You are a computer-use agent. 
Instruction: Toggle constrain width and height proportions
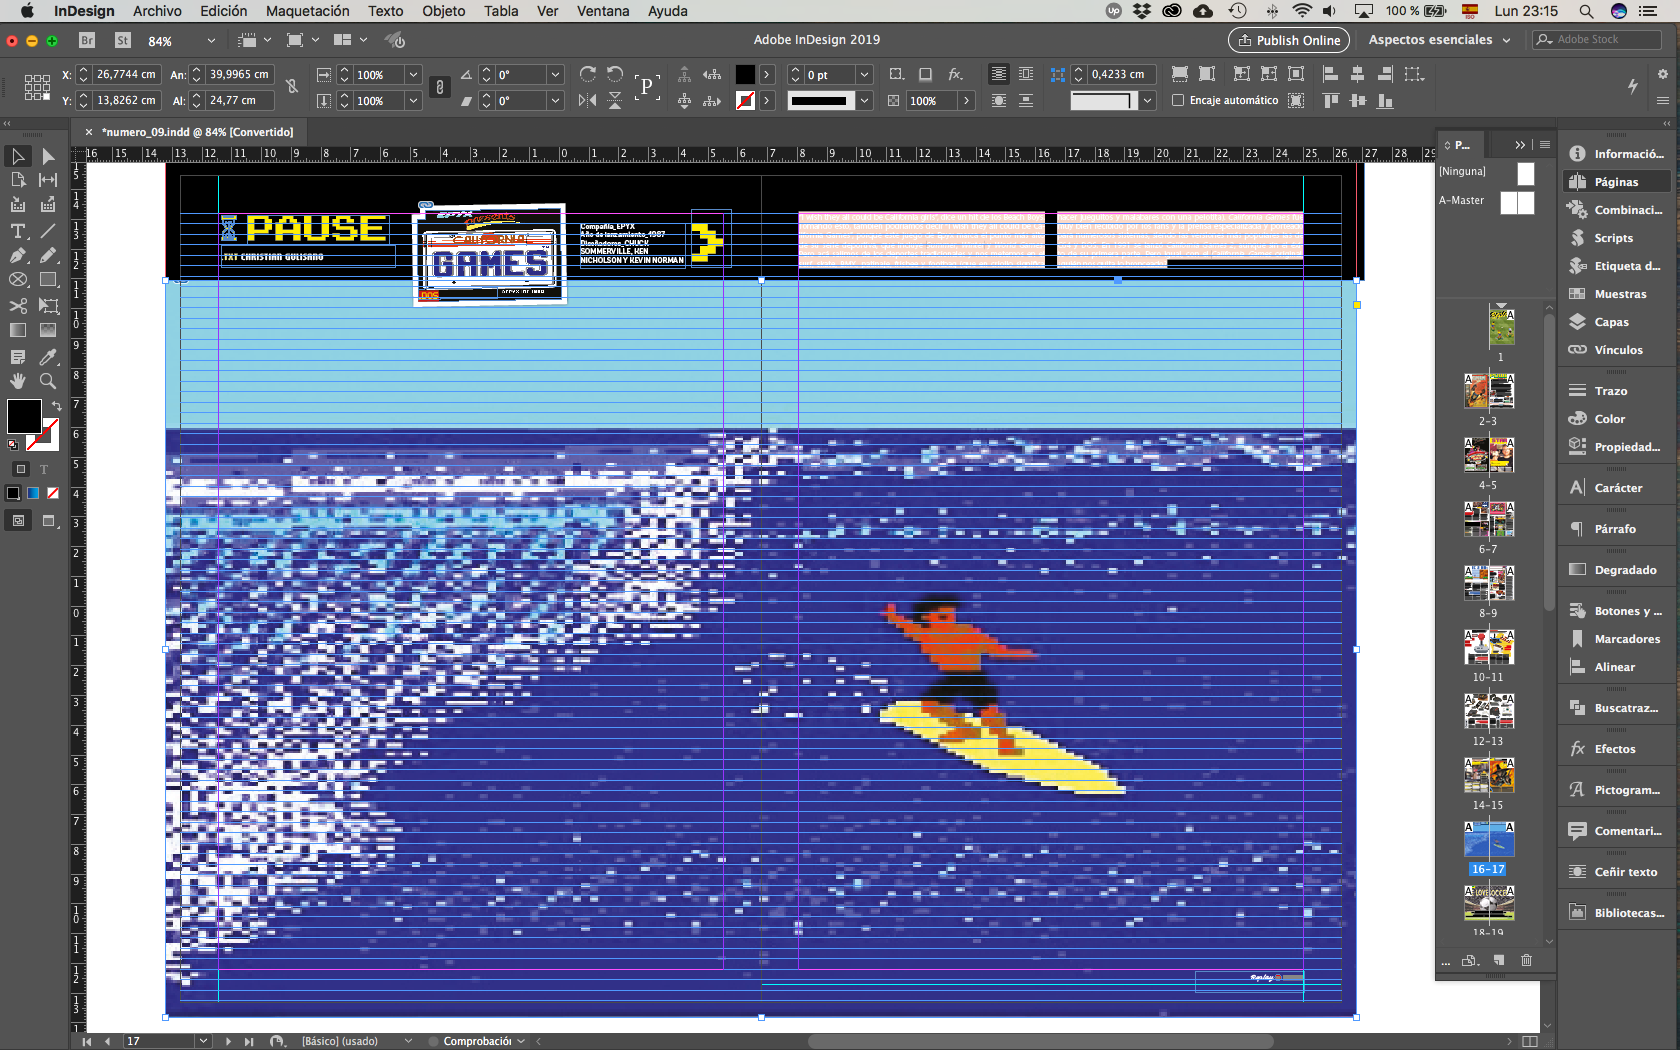(292, 87)
